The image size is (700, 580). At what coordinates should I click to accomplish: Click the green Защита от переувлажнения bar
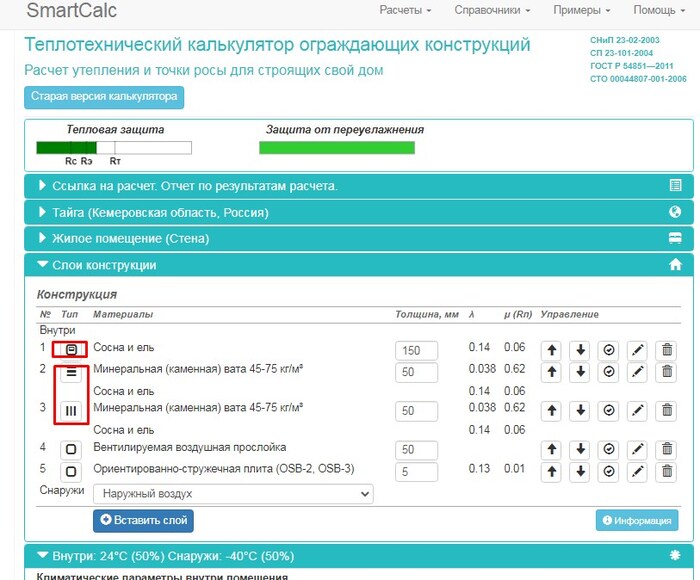336,148
